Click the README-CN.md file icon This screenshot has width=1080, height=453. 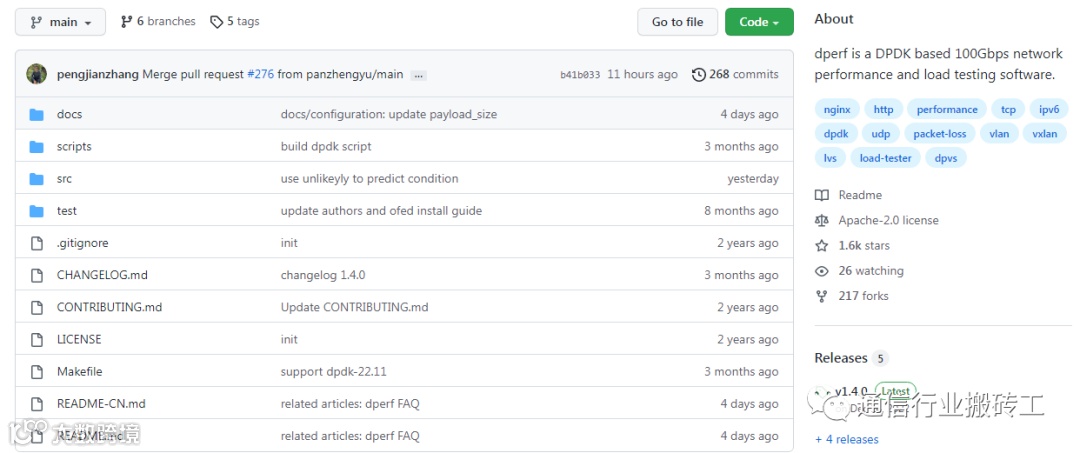point(37,404)
